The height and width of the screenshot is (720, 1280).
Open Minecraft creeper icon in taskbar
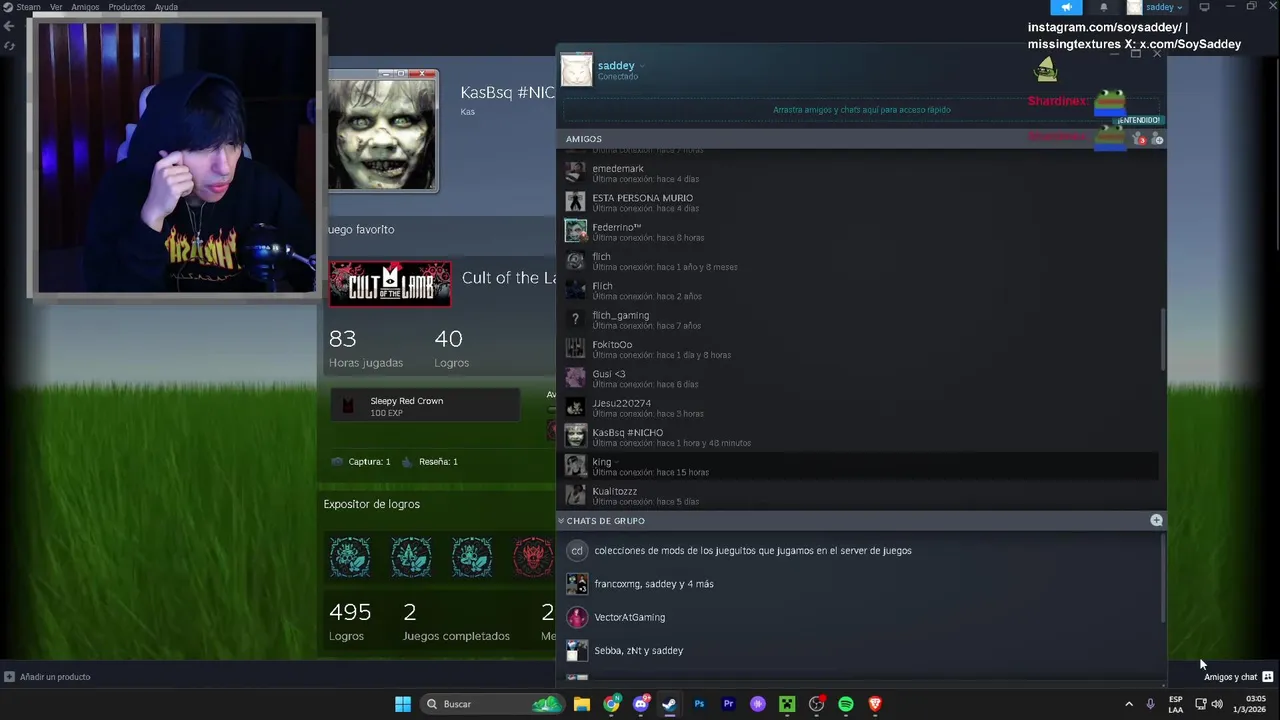[787, 704]
